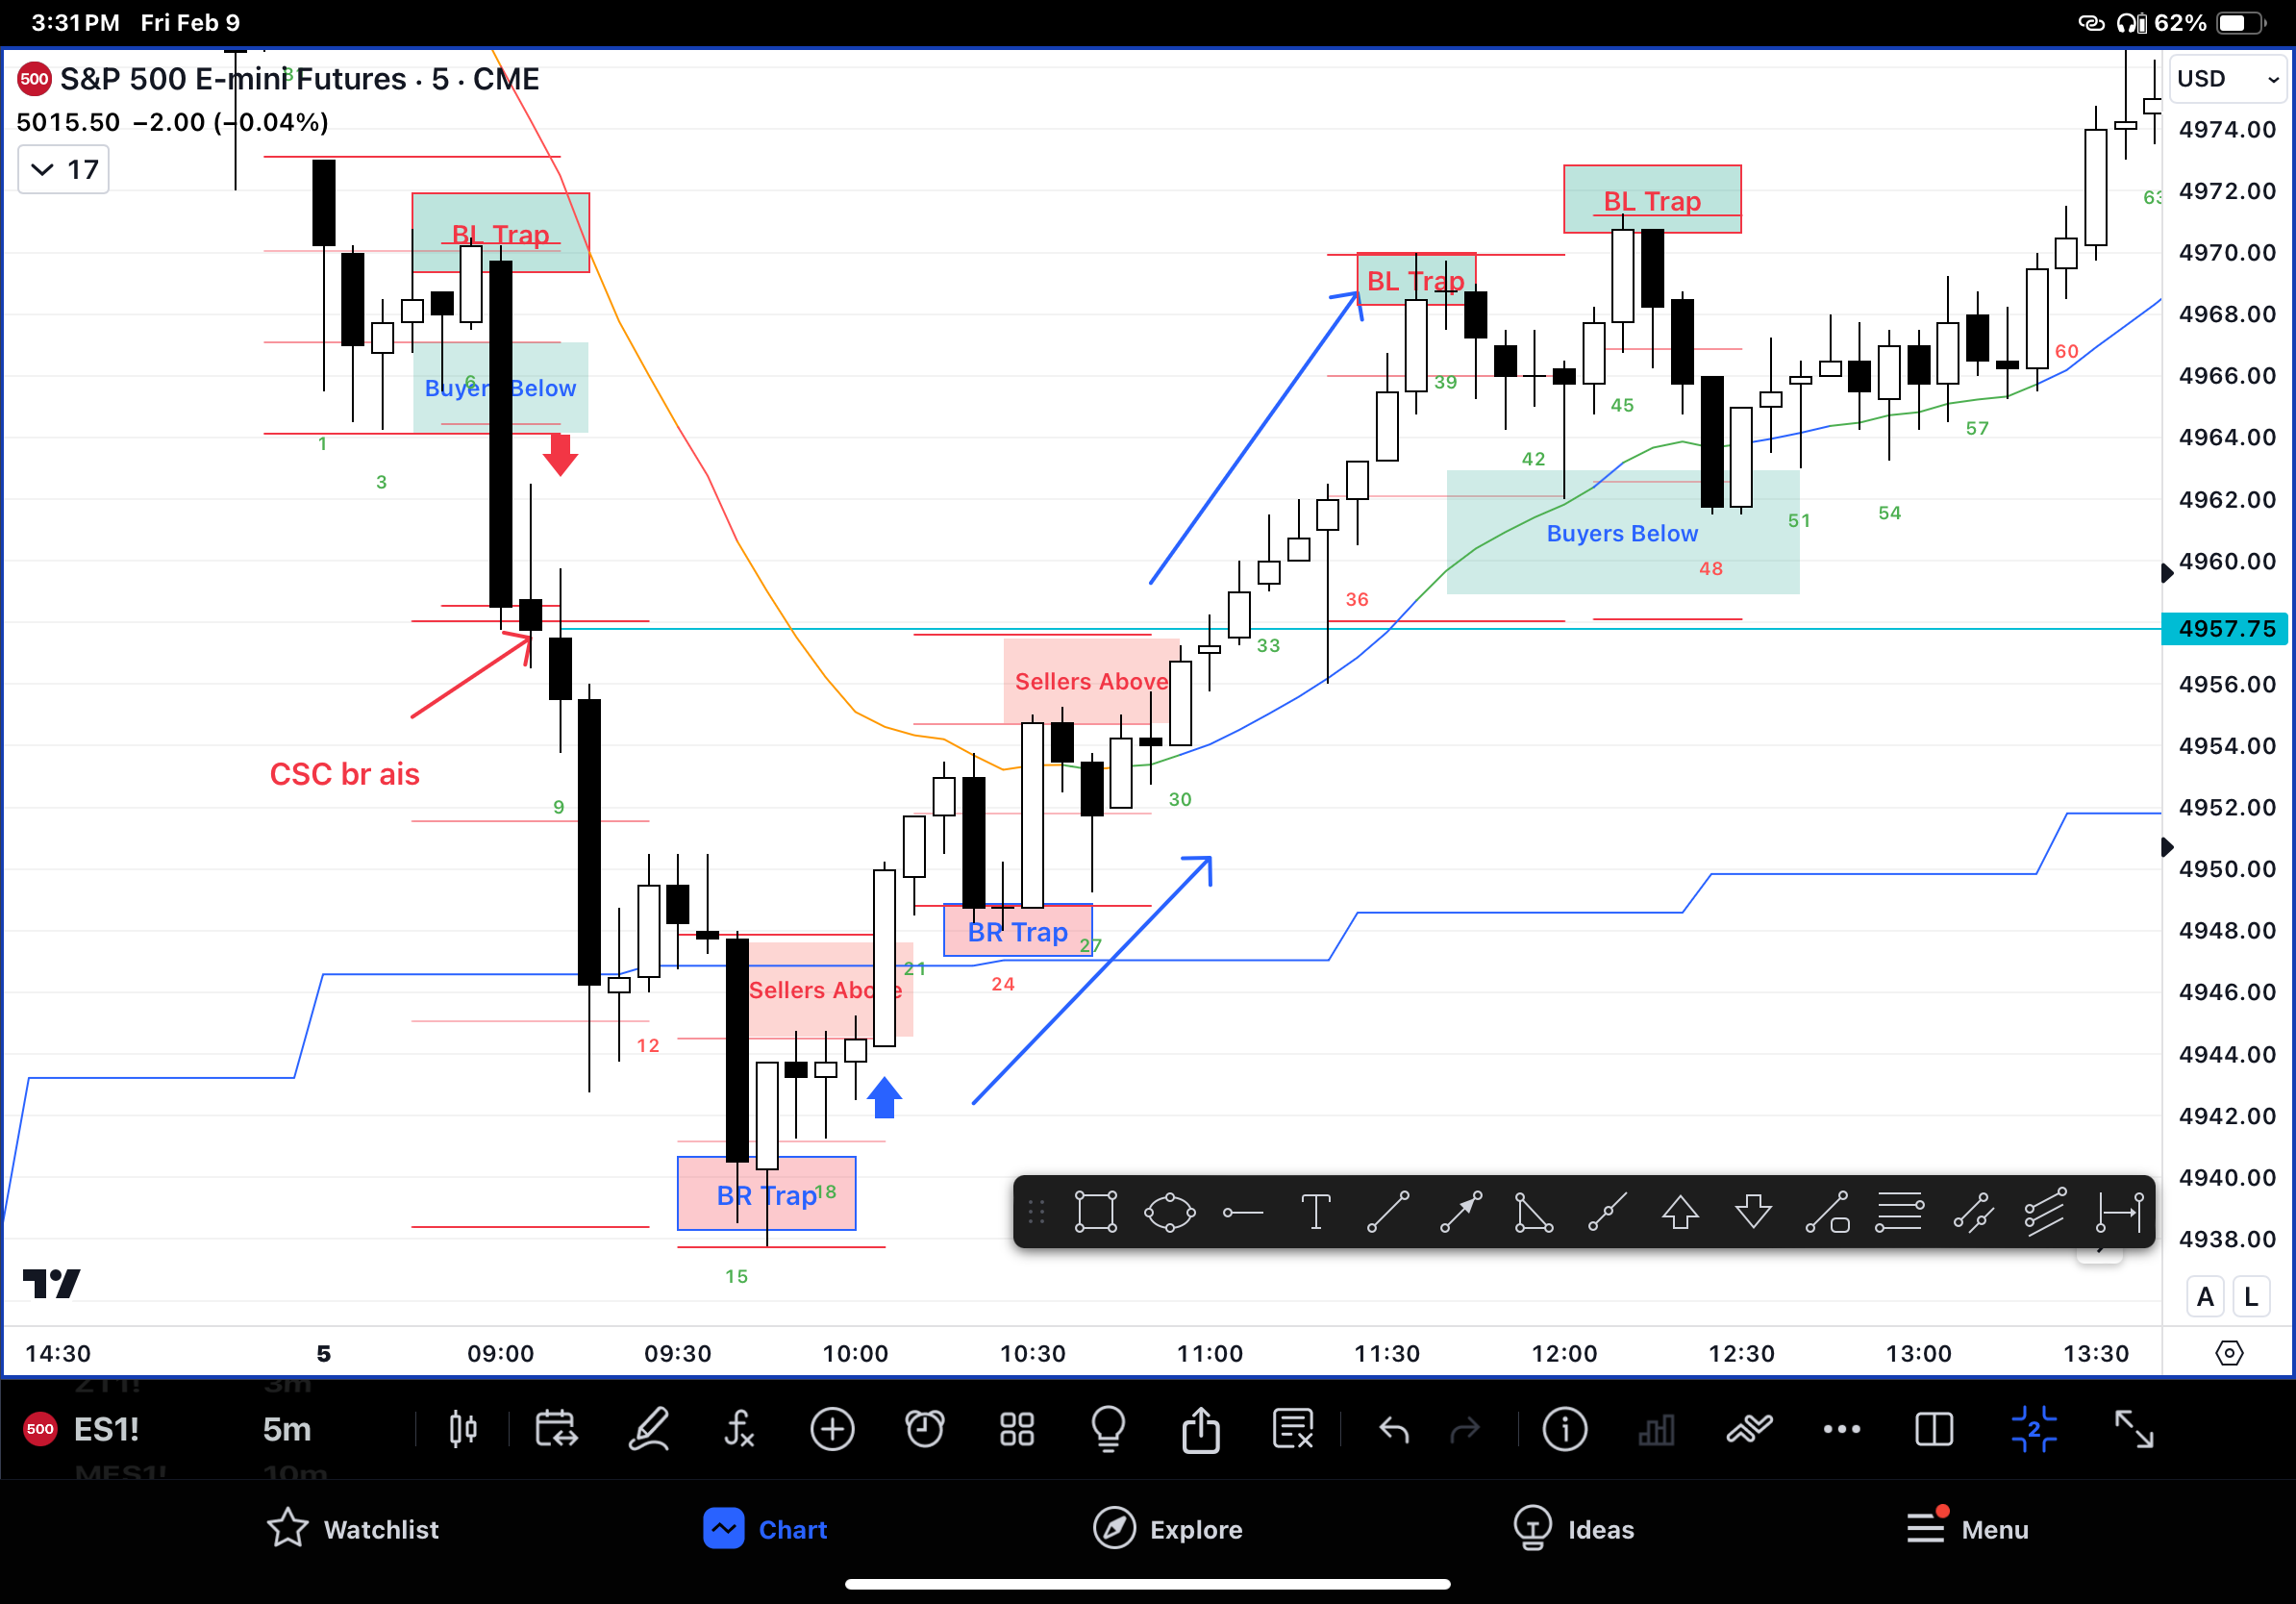Open the Ideas tab
The image size is (2296, 1604).
click(x=1575, y=1529)
